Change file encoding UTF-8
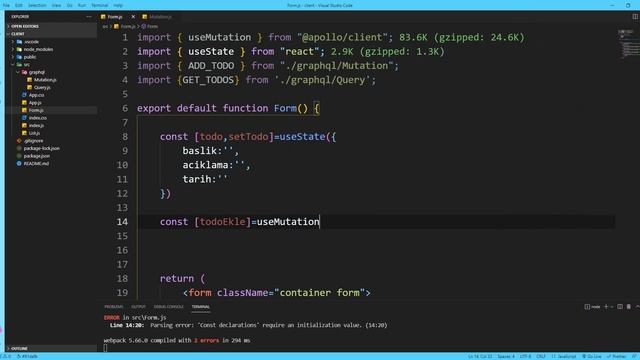The width and height of the screenshot is (640, 360). [x=525, y=357]
